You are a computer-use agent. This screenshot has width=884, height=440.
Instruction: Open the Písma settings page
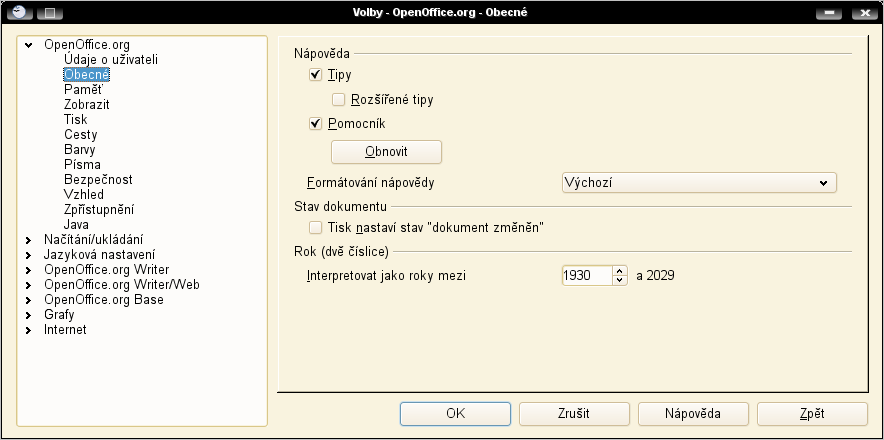point(82,165)
